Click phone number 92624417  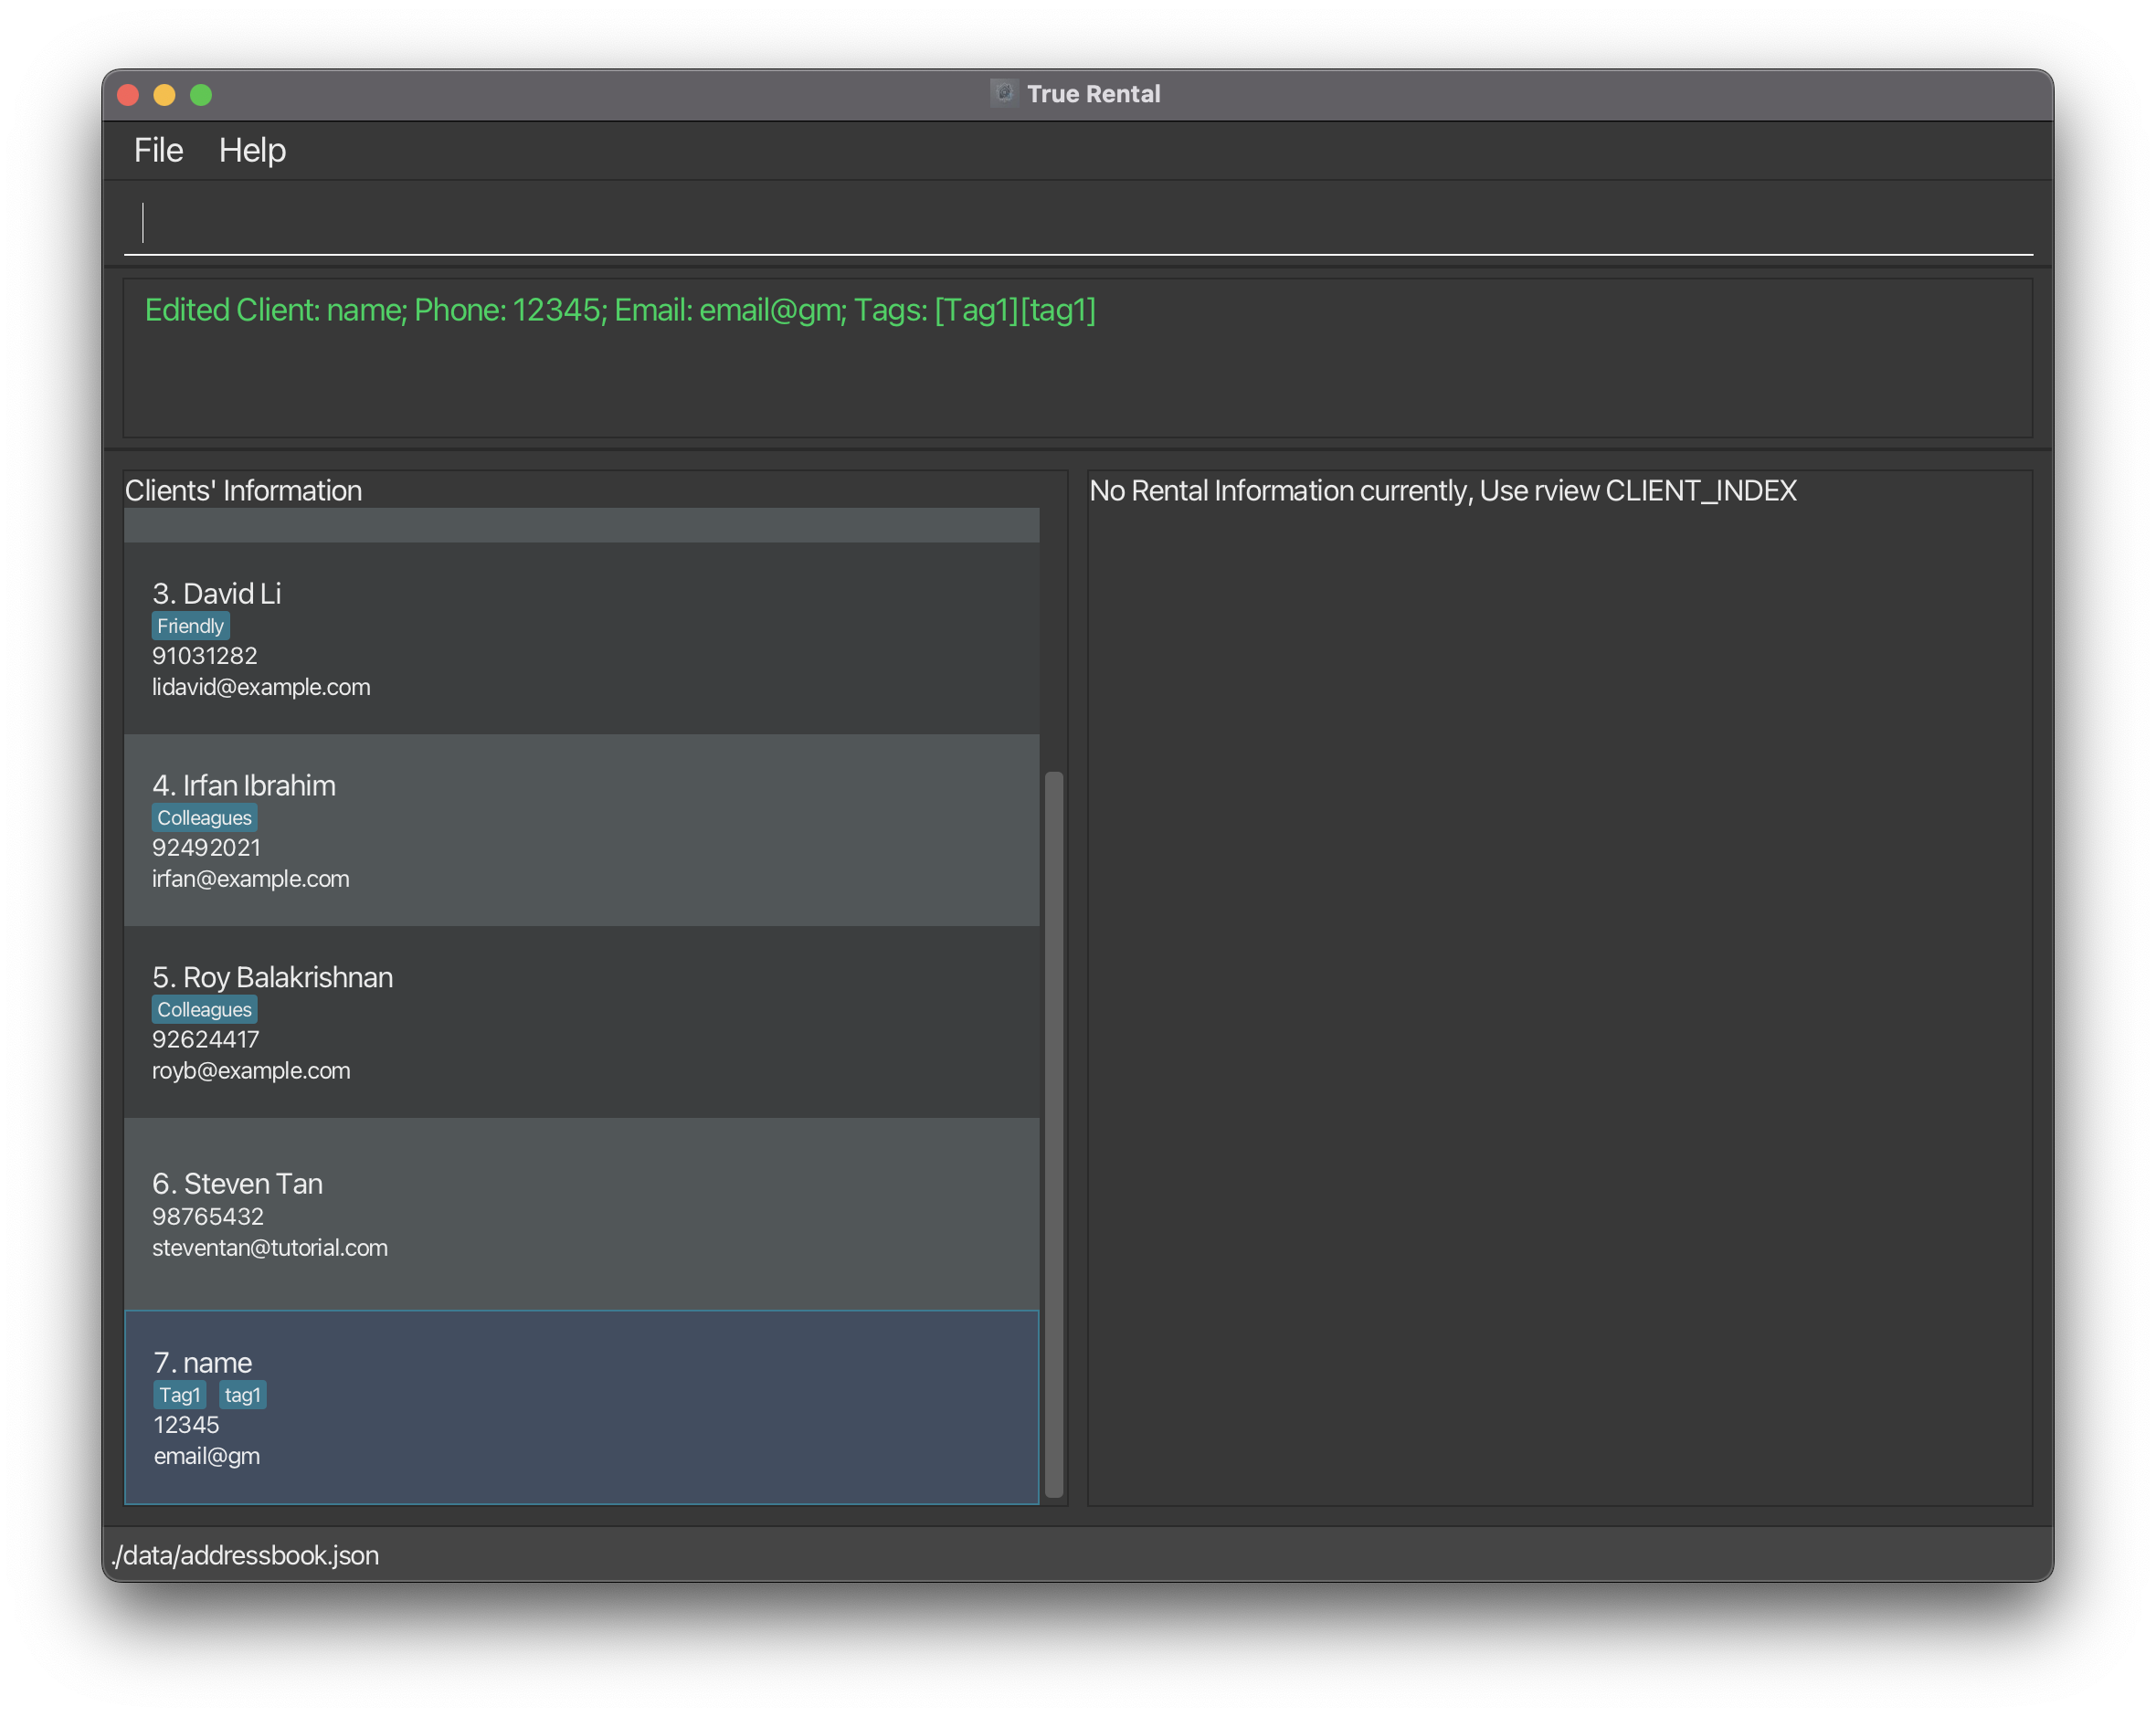(205, 1040)
